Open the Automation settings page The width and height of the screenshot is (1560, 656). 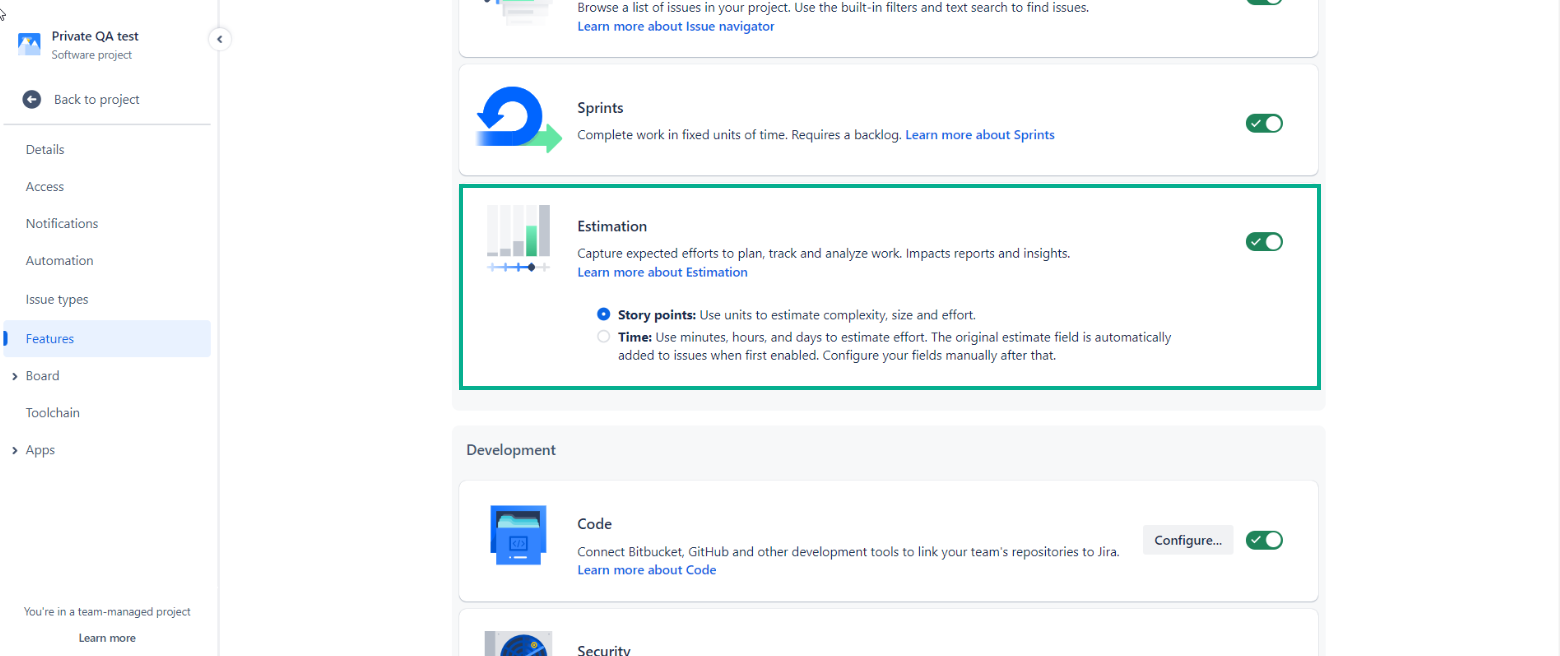(x=59, y=261)
